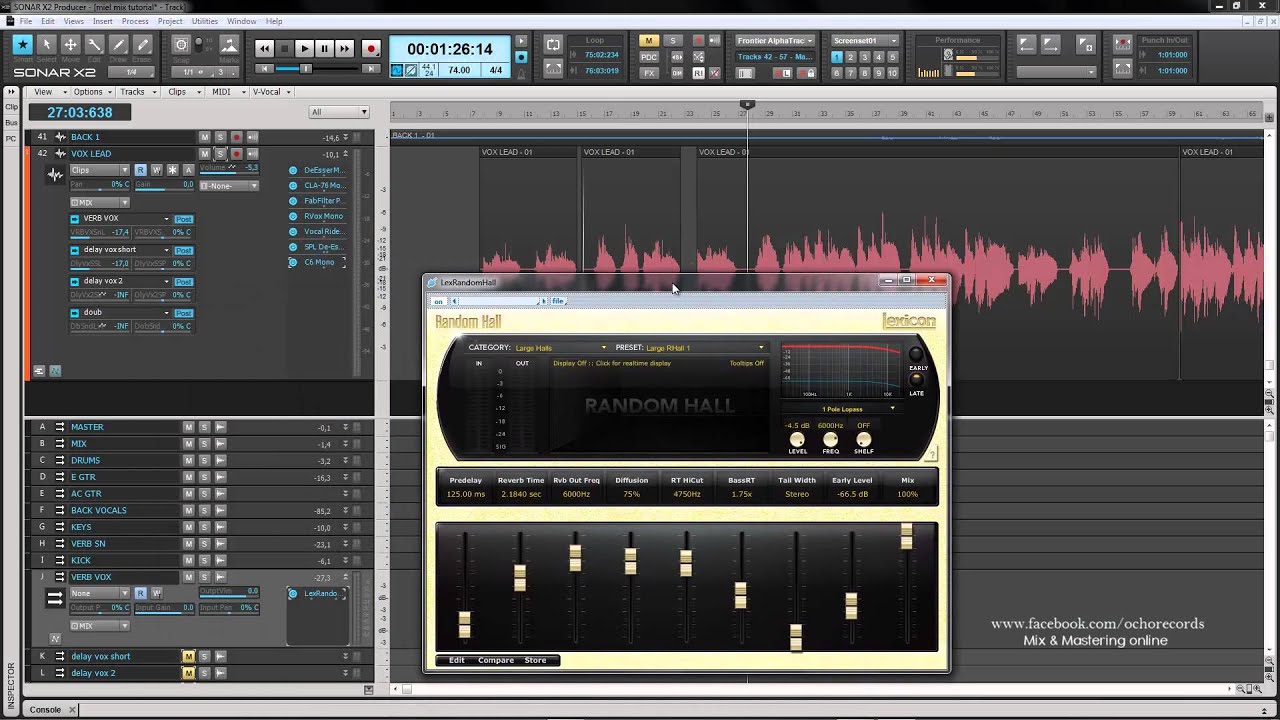This screenshot has height=720, width=1280.
Task: Toggle the PDC override button
Action: tap(649, 57)
